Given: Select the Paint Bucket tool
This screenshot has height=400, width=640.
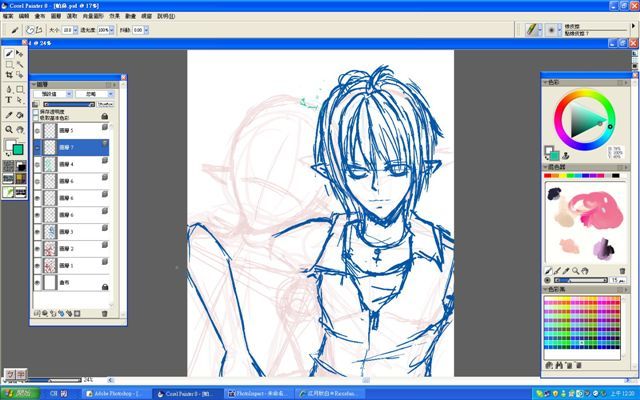Looking at the screenshot, I should [20, 115].
